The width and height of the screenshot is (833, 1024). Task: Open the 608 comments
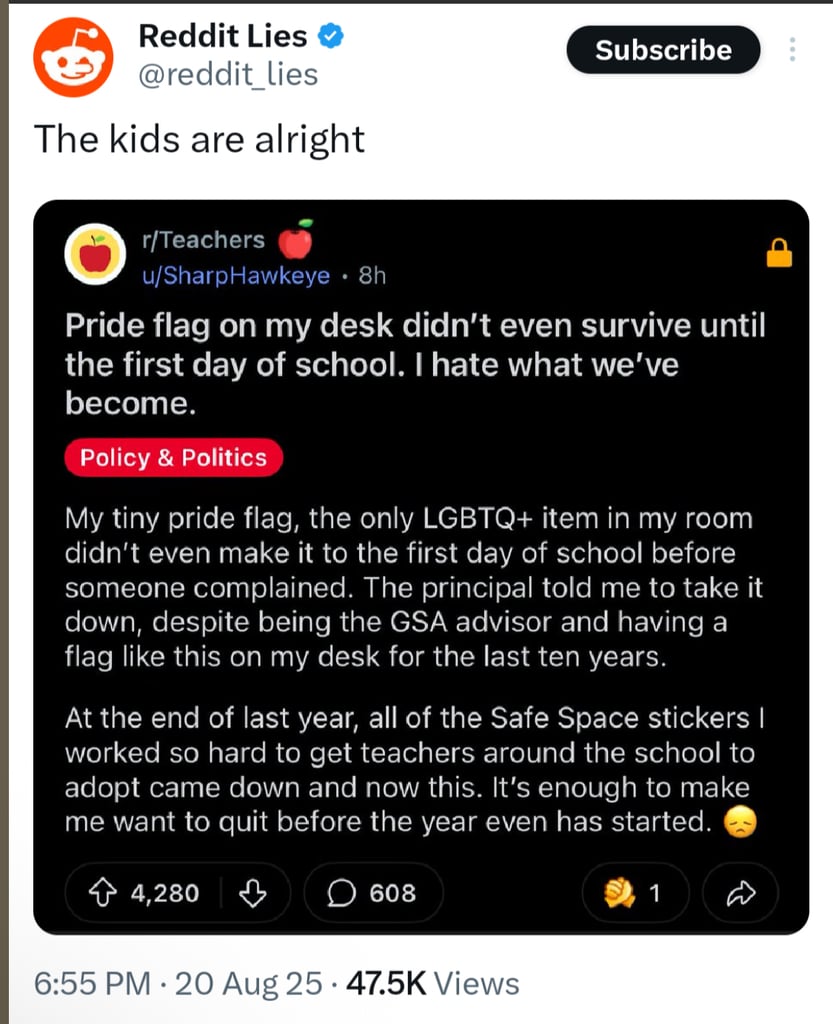pyautogui.click(x=374, y=892)
